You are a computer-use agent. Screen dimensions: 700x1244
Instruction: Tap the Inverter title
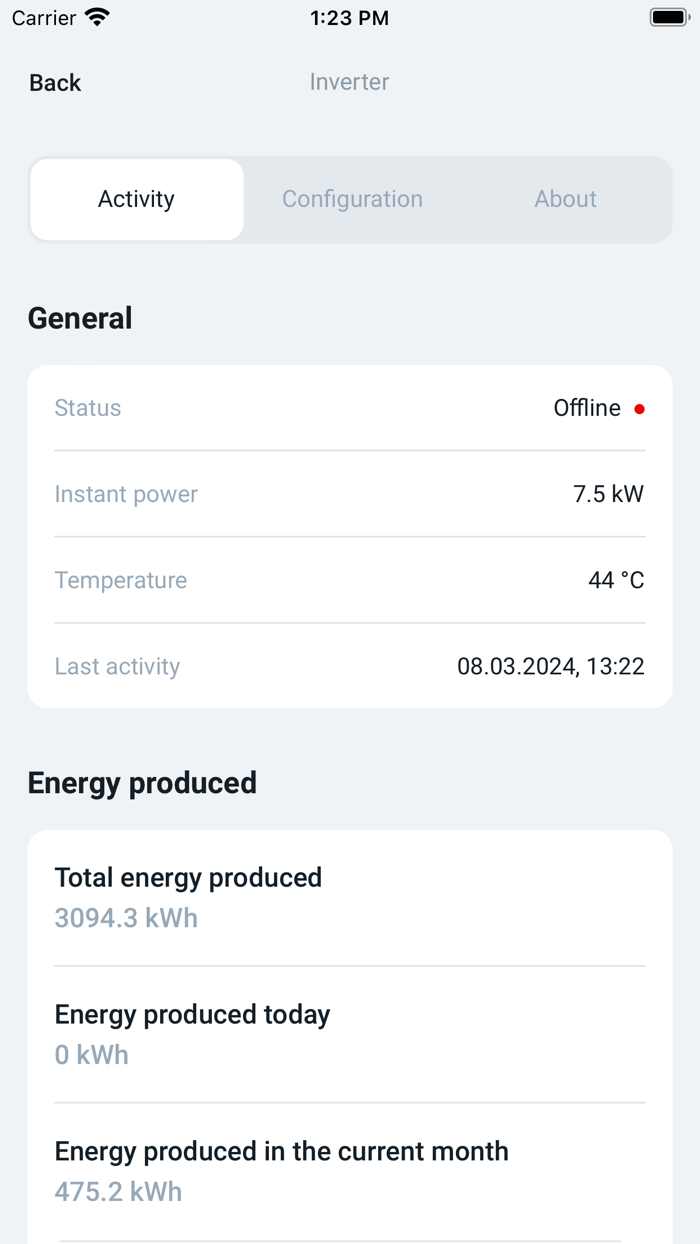pyautogui.click(x=349, y=82)
